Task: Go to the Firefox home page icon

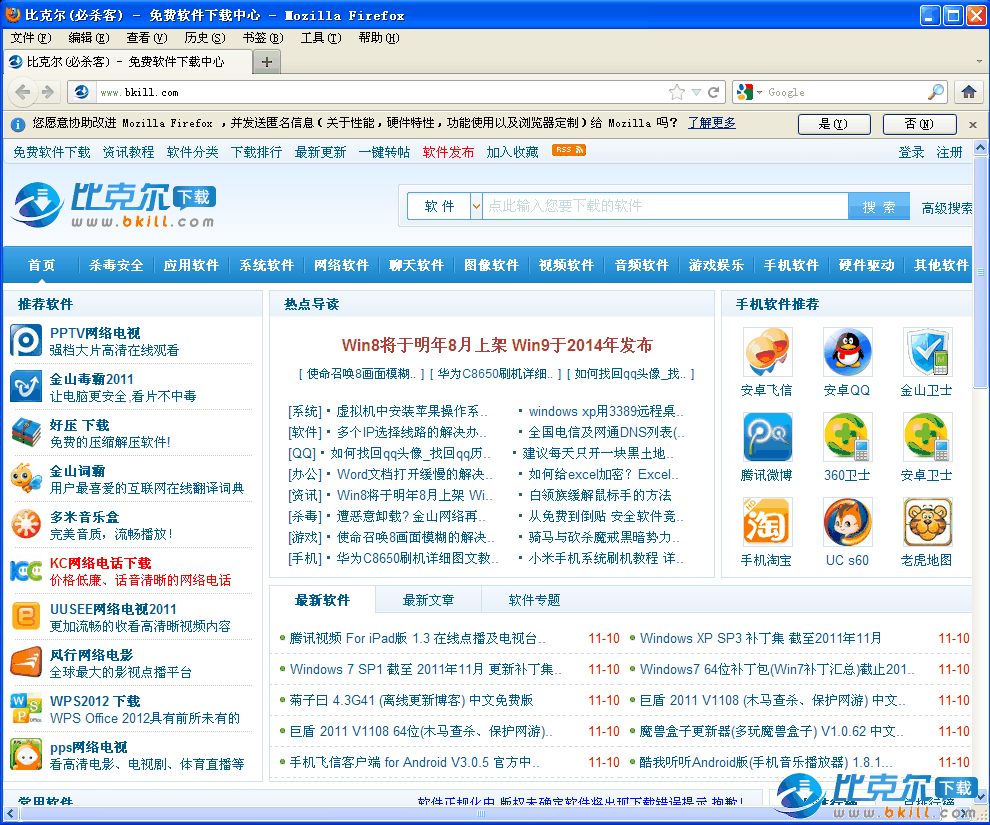Action: tap(968, 92)
